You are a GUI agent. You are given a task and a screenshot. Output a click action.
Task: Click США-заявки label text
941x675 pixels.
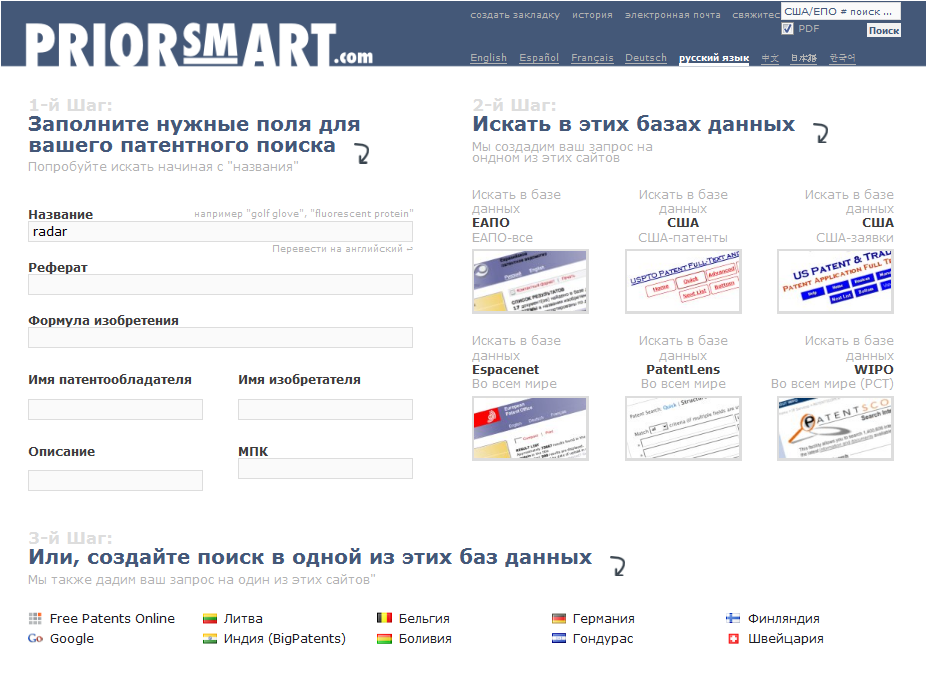tap(855, 238)
